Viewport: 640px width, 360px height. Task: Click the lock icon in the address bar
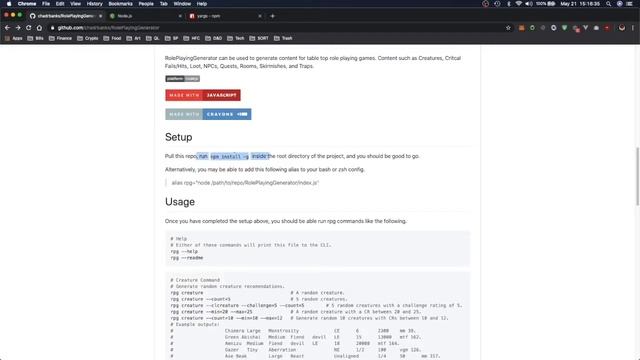coord(52,28)
